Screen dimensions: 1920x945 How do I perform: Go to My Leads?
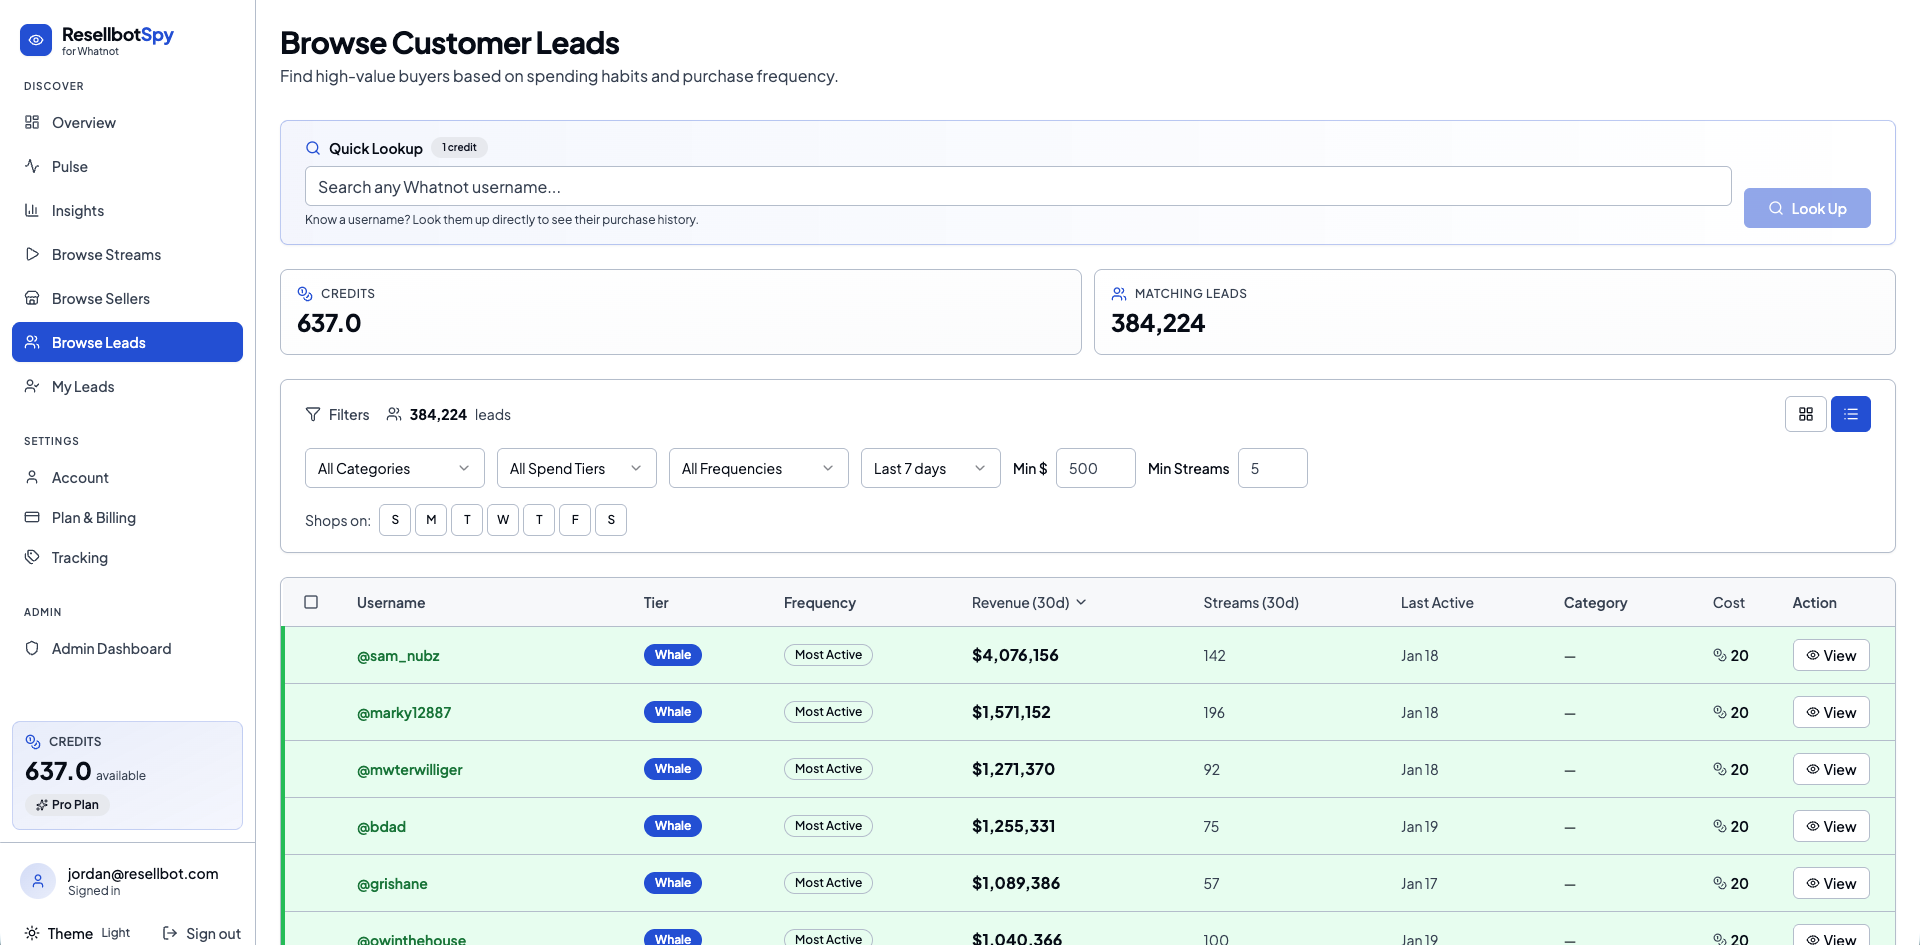tap(83, 386)
